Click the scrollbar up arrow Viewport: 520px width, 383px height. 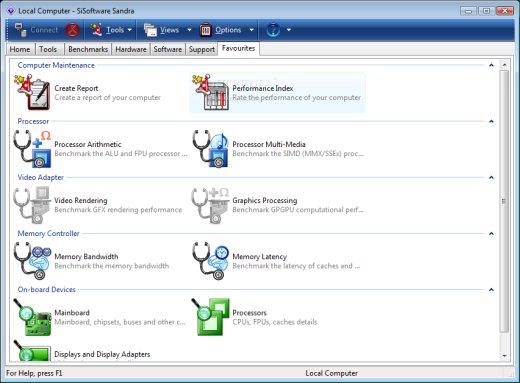click(504, 65)
